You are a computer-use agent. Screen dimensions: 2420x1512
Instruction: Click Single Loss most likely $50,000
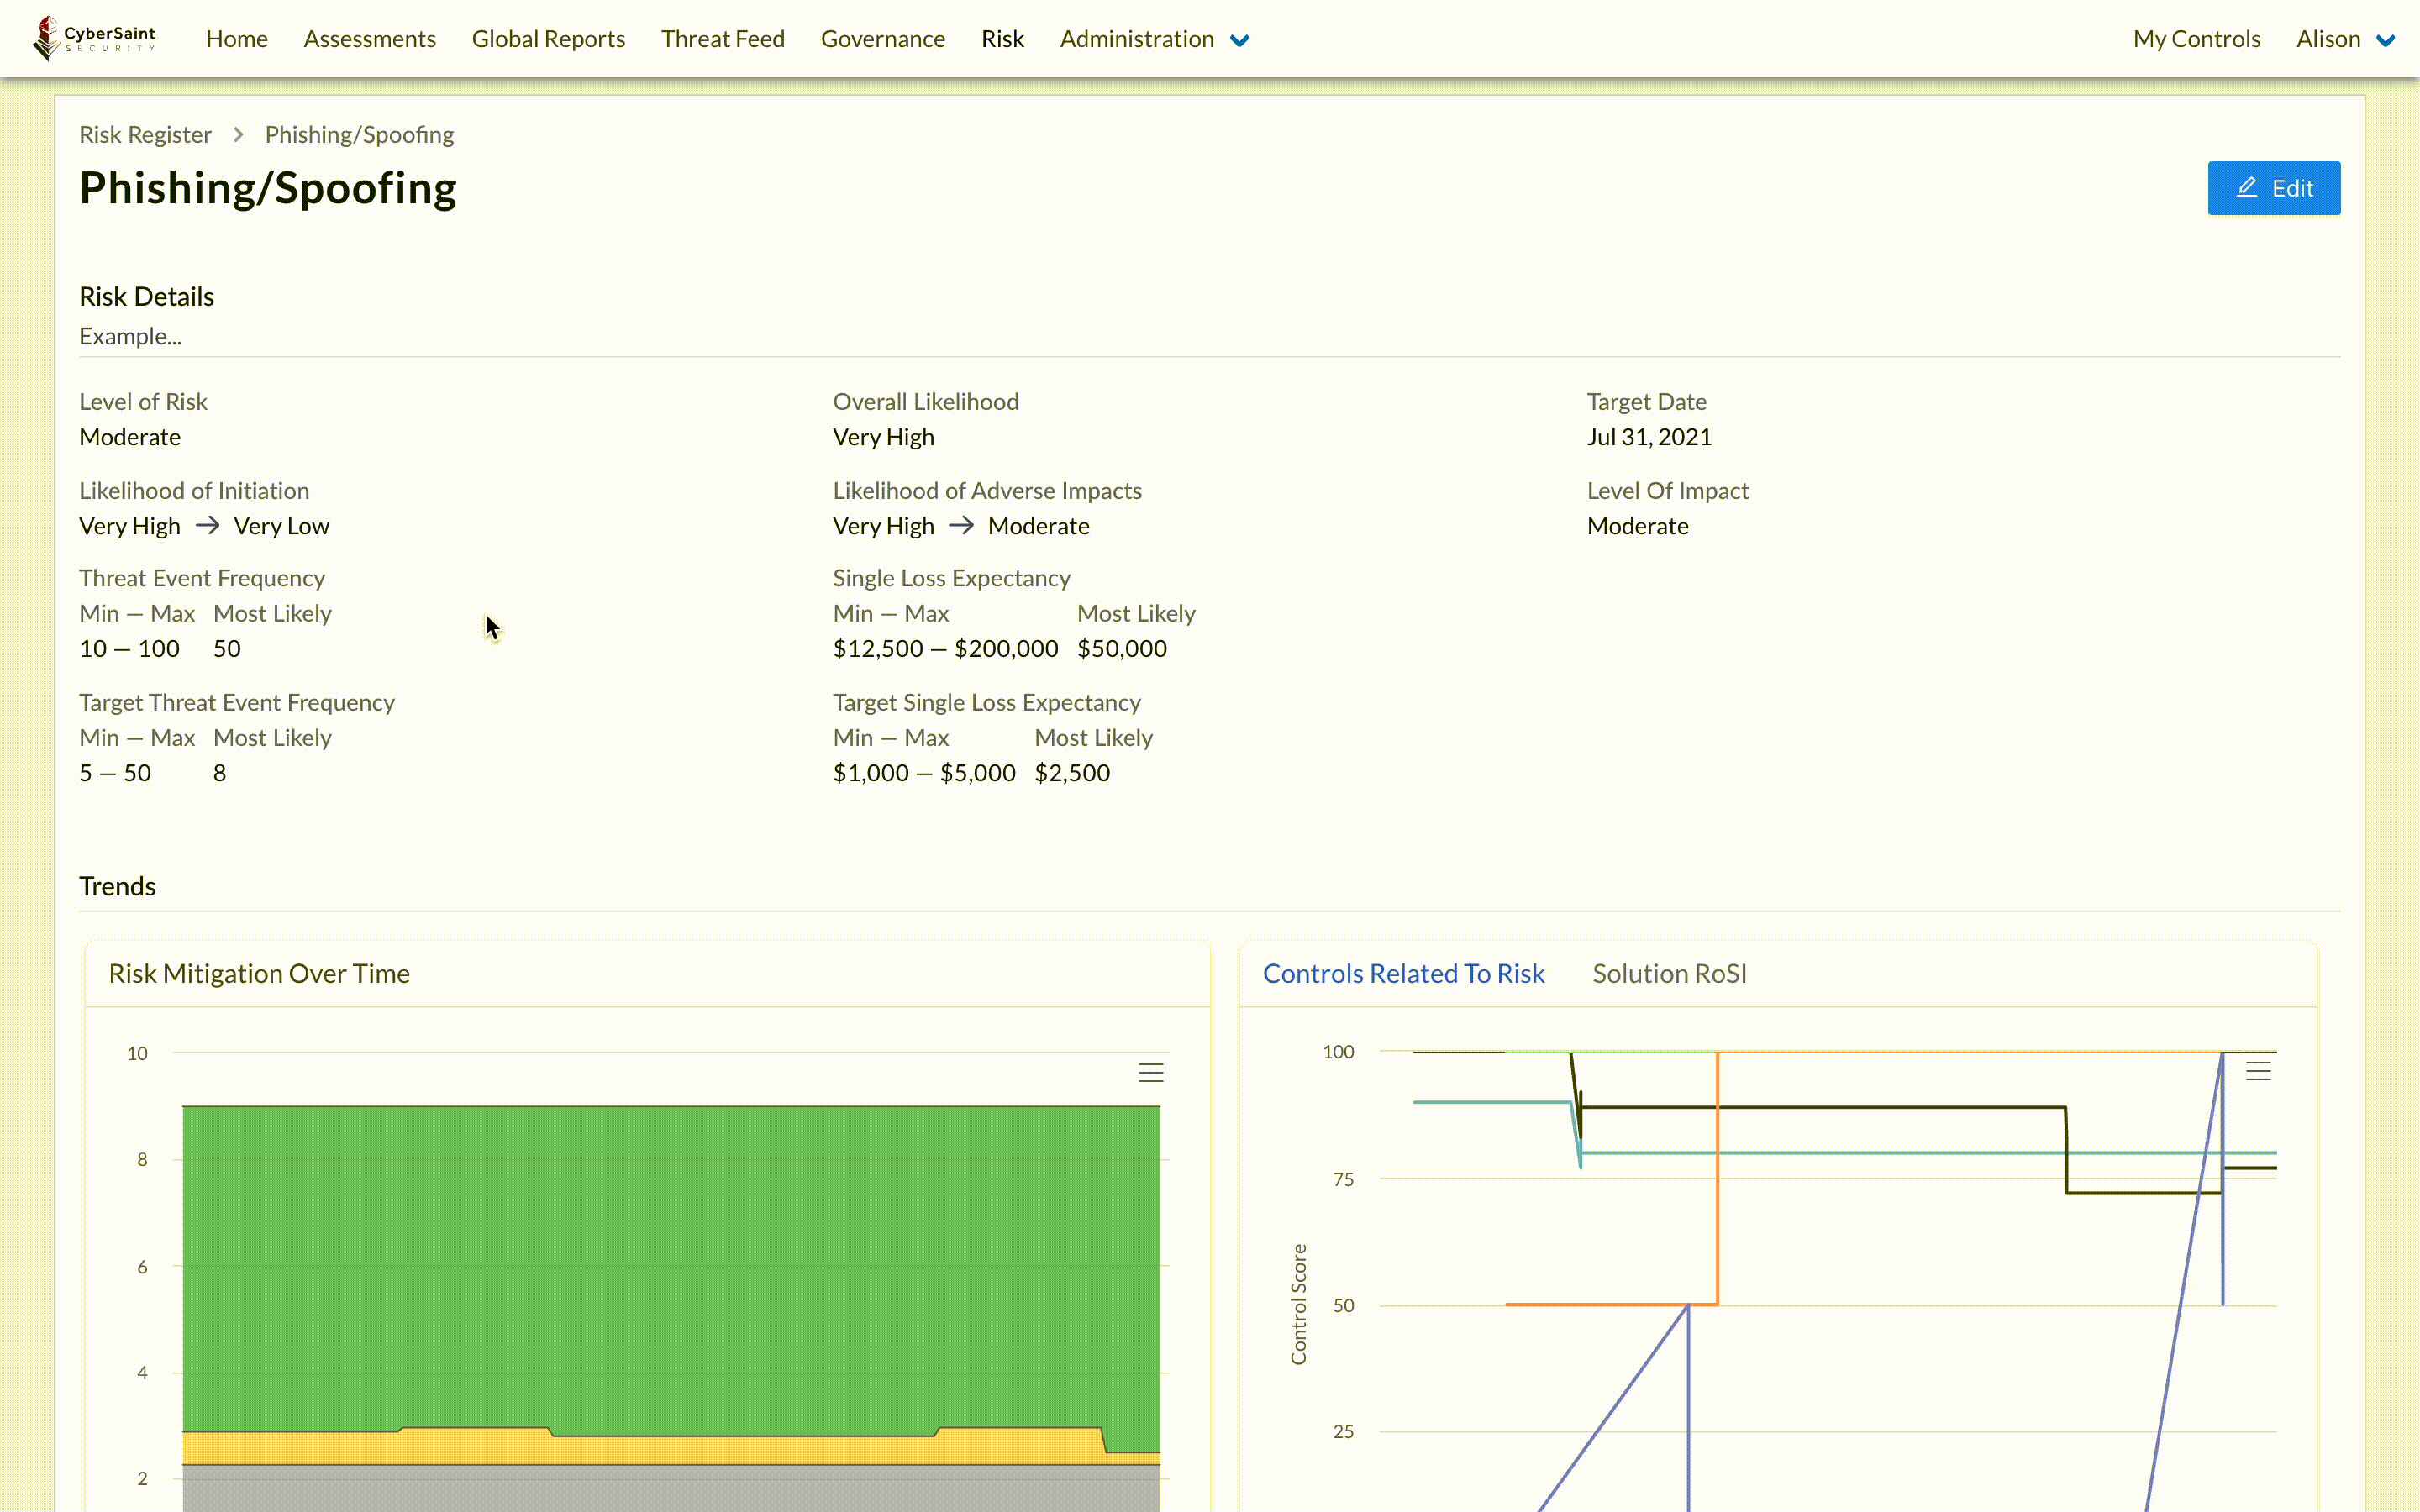tap(1122, 649)
